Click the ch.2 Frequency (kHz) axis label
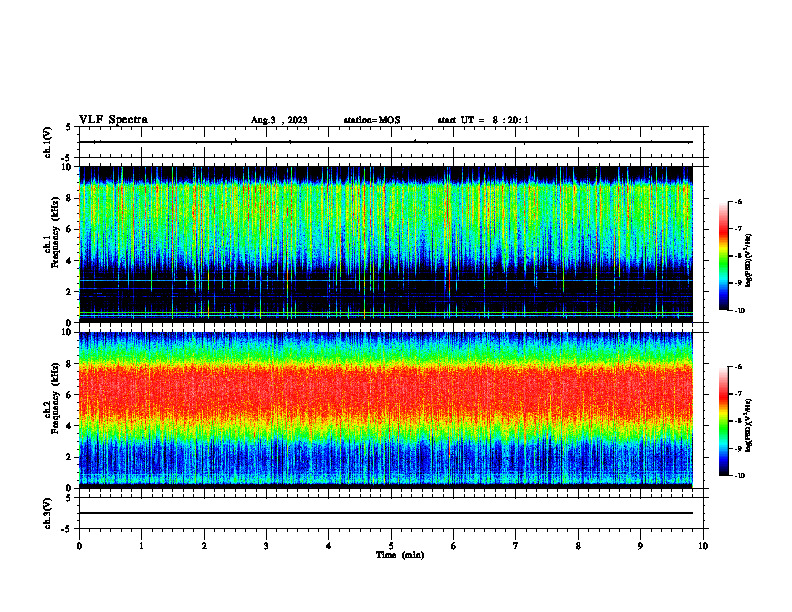This screenshot has height=612, width=792. tap(52, 397)
